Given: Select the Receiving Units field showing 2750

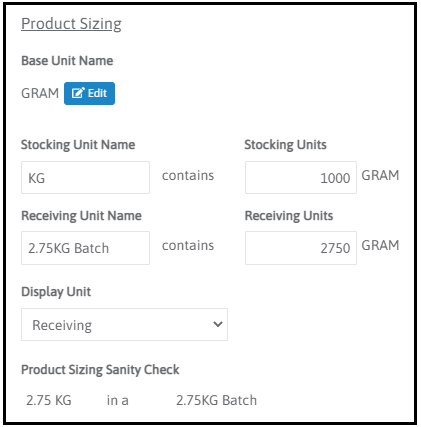Looking at the screenshot, I should point(301,248).
